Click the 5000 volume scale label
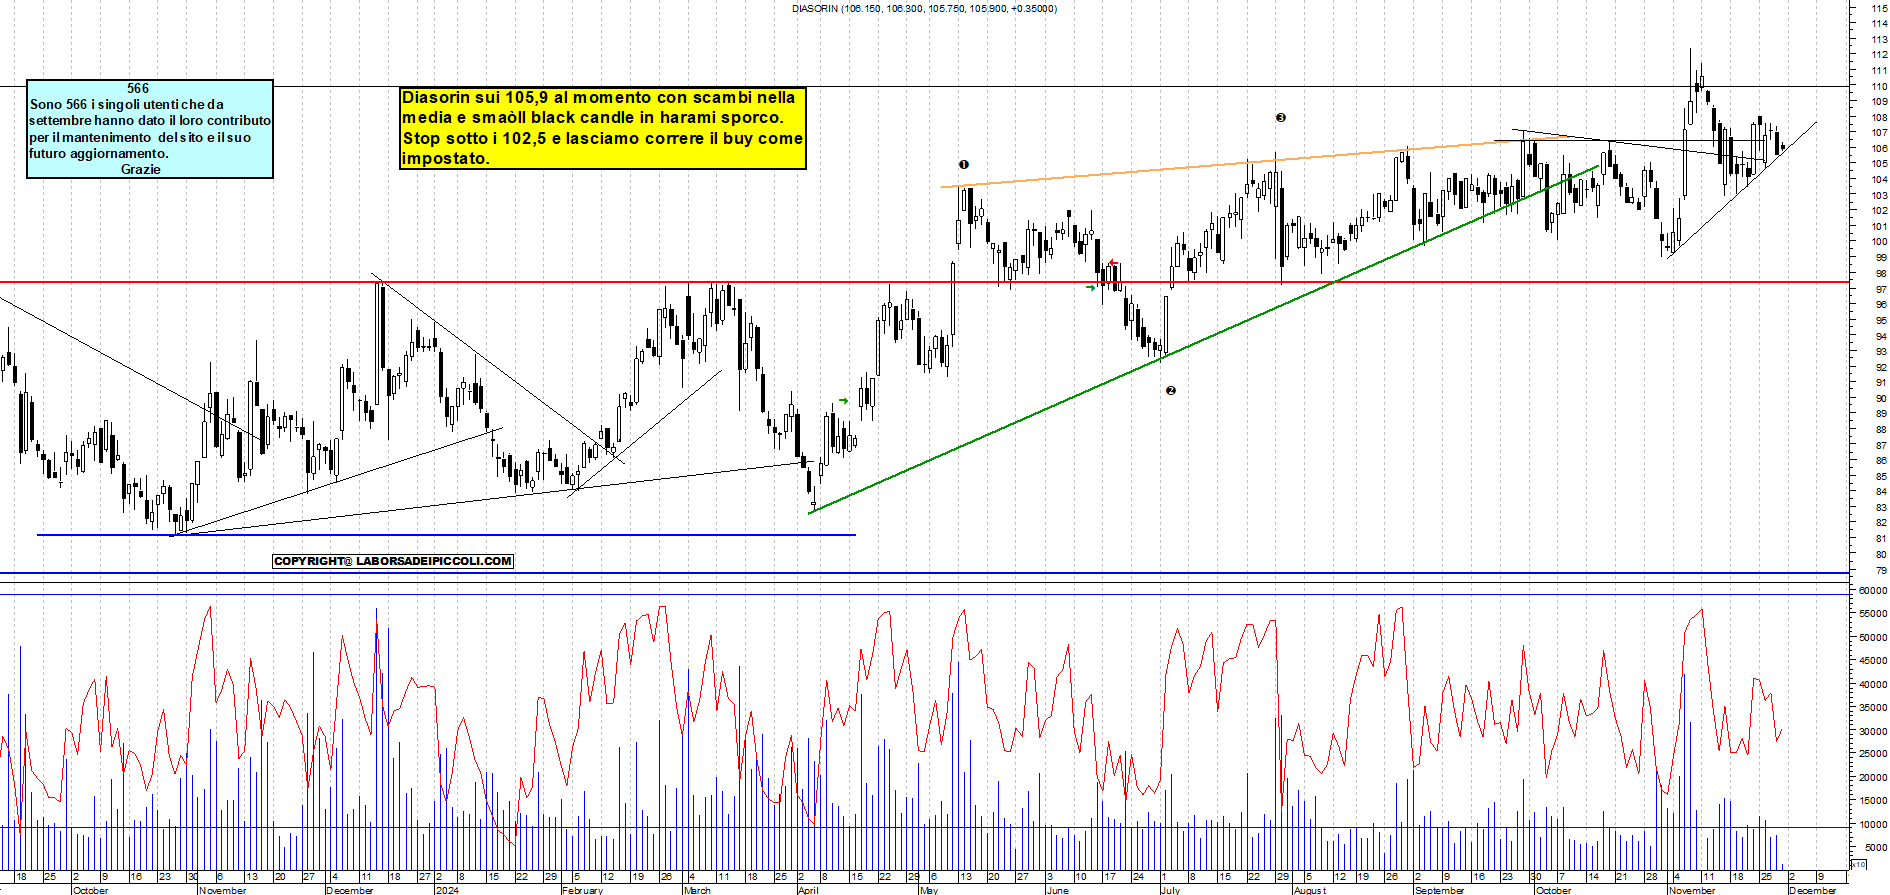Image resolution: width=1890 pixels, height=895 pixels. 1876,848
